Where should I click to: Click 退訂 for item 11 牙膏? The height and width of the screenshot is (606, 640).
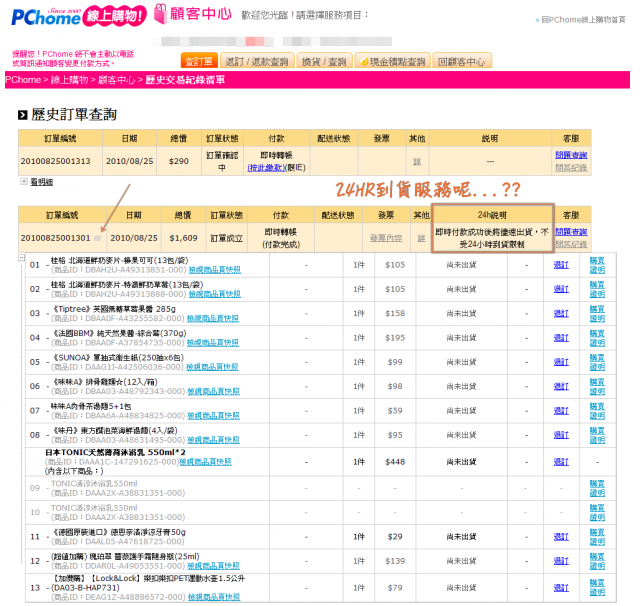[x=561, y=537]
